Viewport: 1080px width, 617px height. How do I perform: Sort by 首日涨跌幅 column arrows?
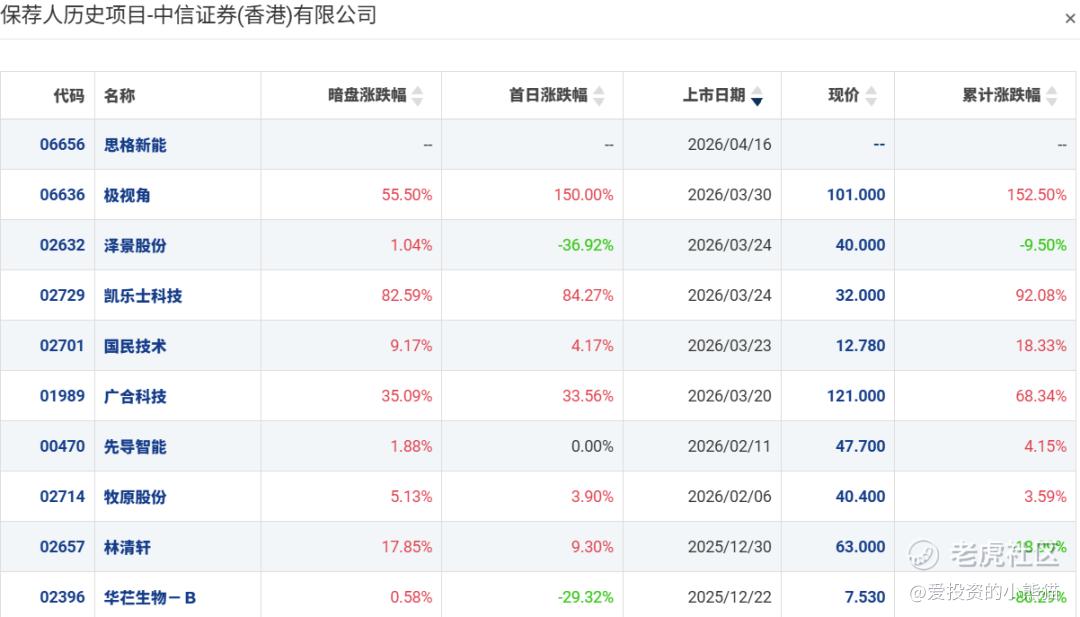(x=599, y=96)
